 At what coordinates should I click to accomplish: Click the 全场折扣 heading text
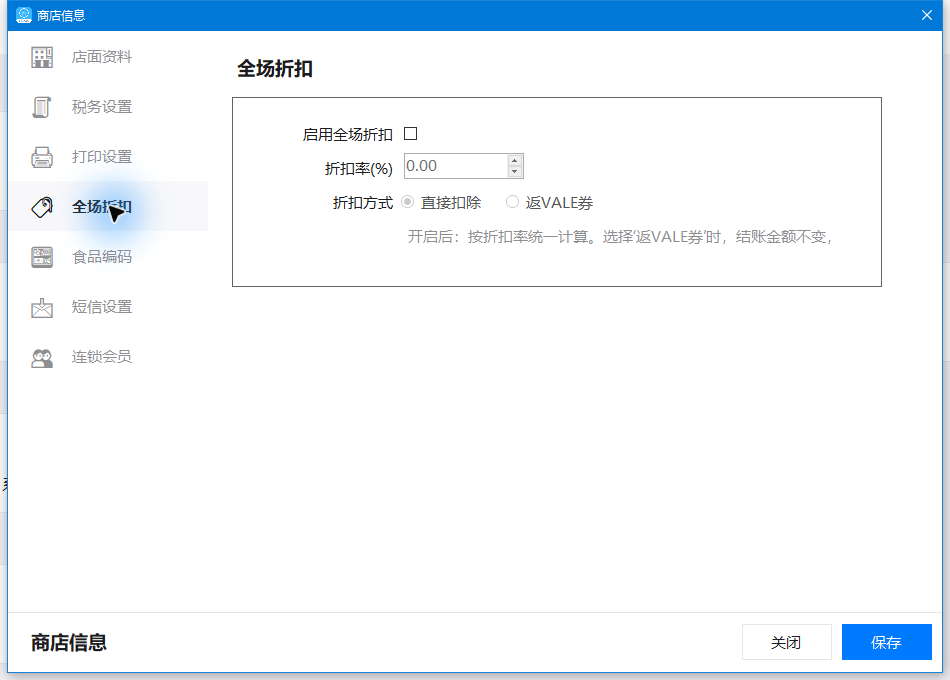click(275, 68)
